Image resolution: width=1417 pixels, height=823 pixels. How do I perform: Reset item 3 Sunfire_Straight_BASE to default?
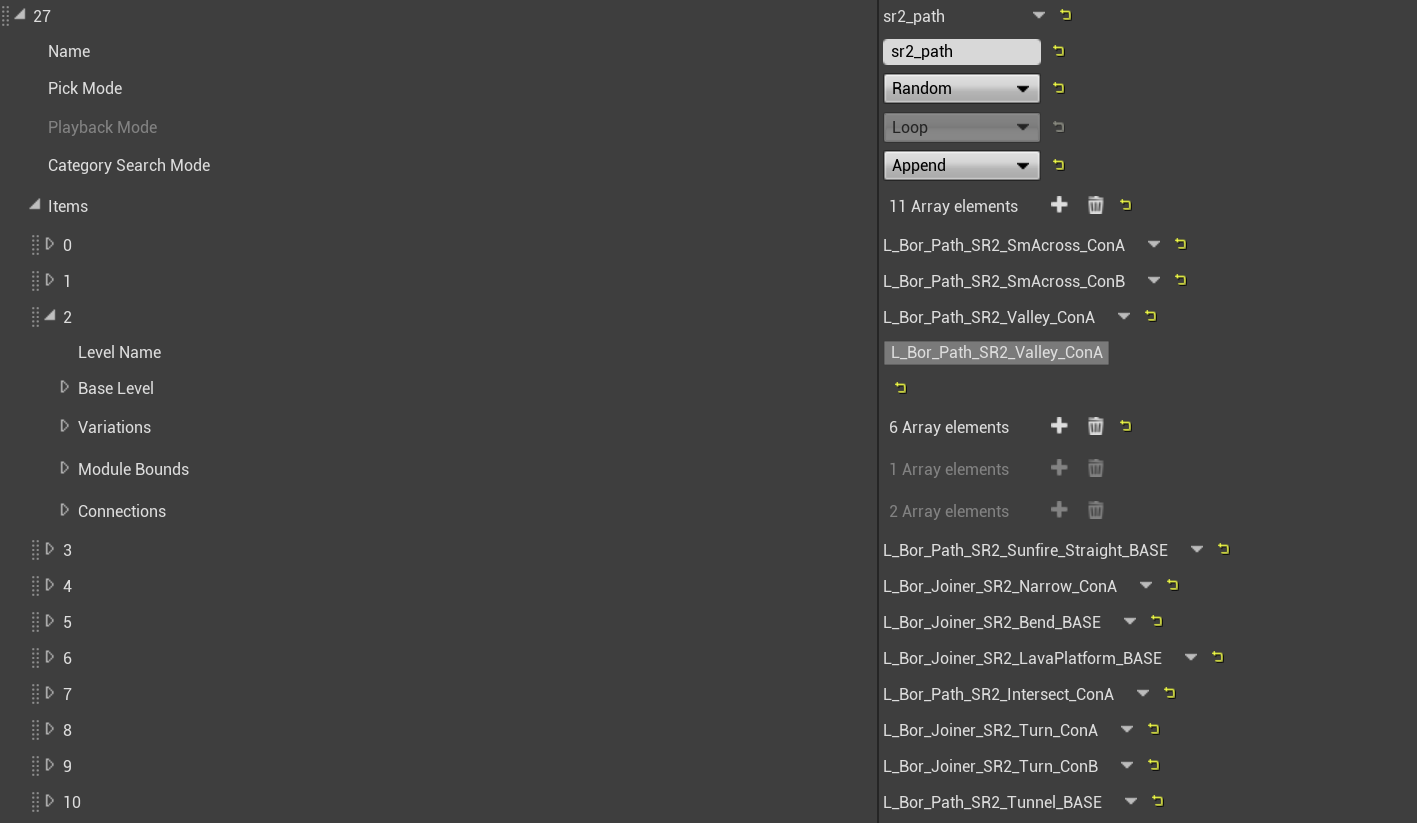(x=1224, y=549)
